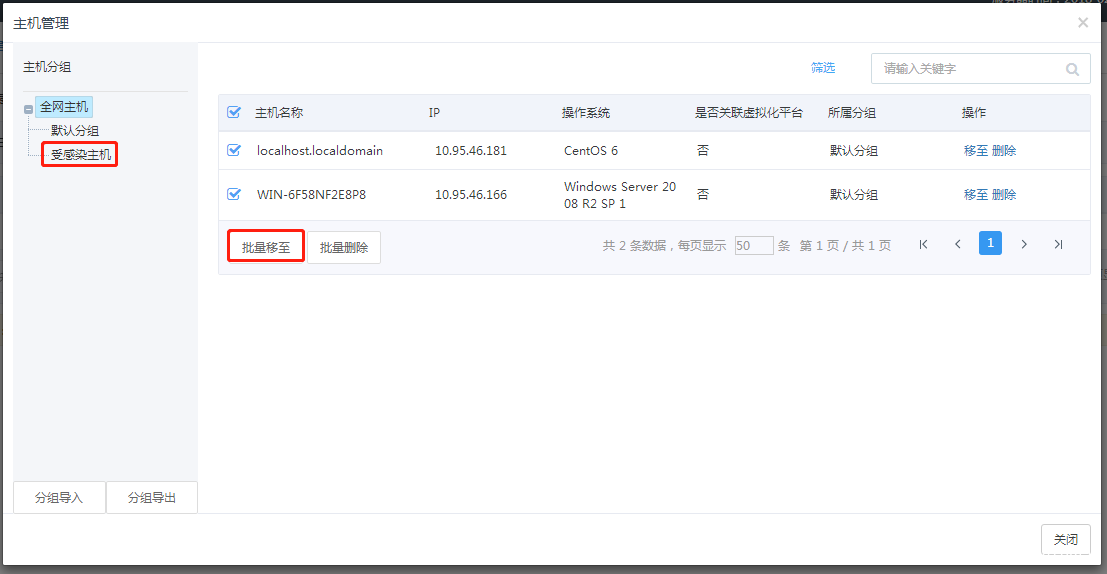
Task: Click 批量删除 button
Action: click(344, 247)
